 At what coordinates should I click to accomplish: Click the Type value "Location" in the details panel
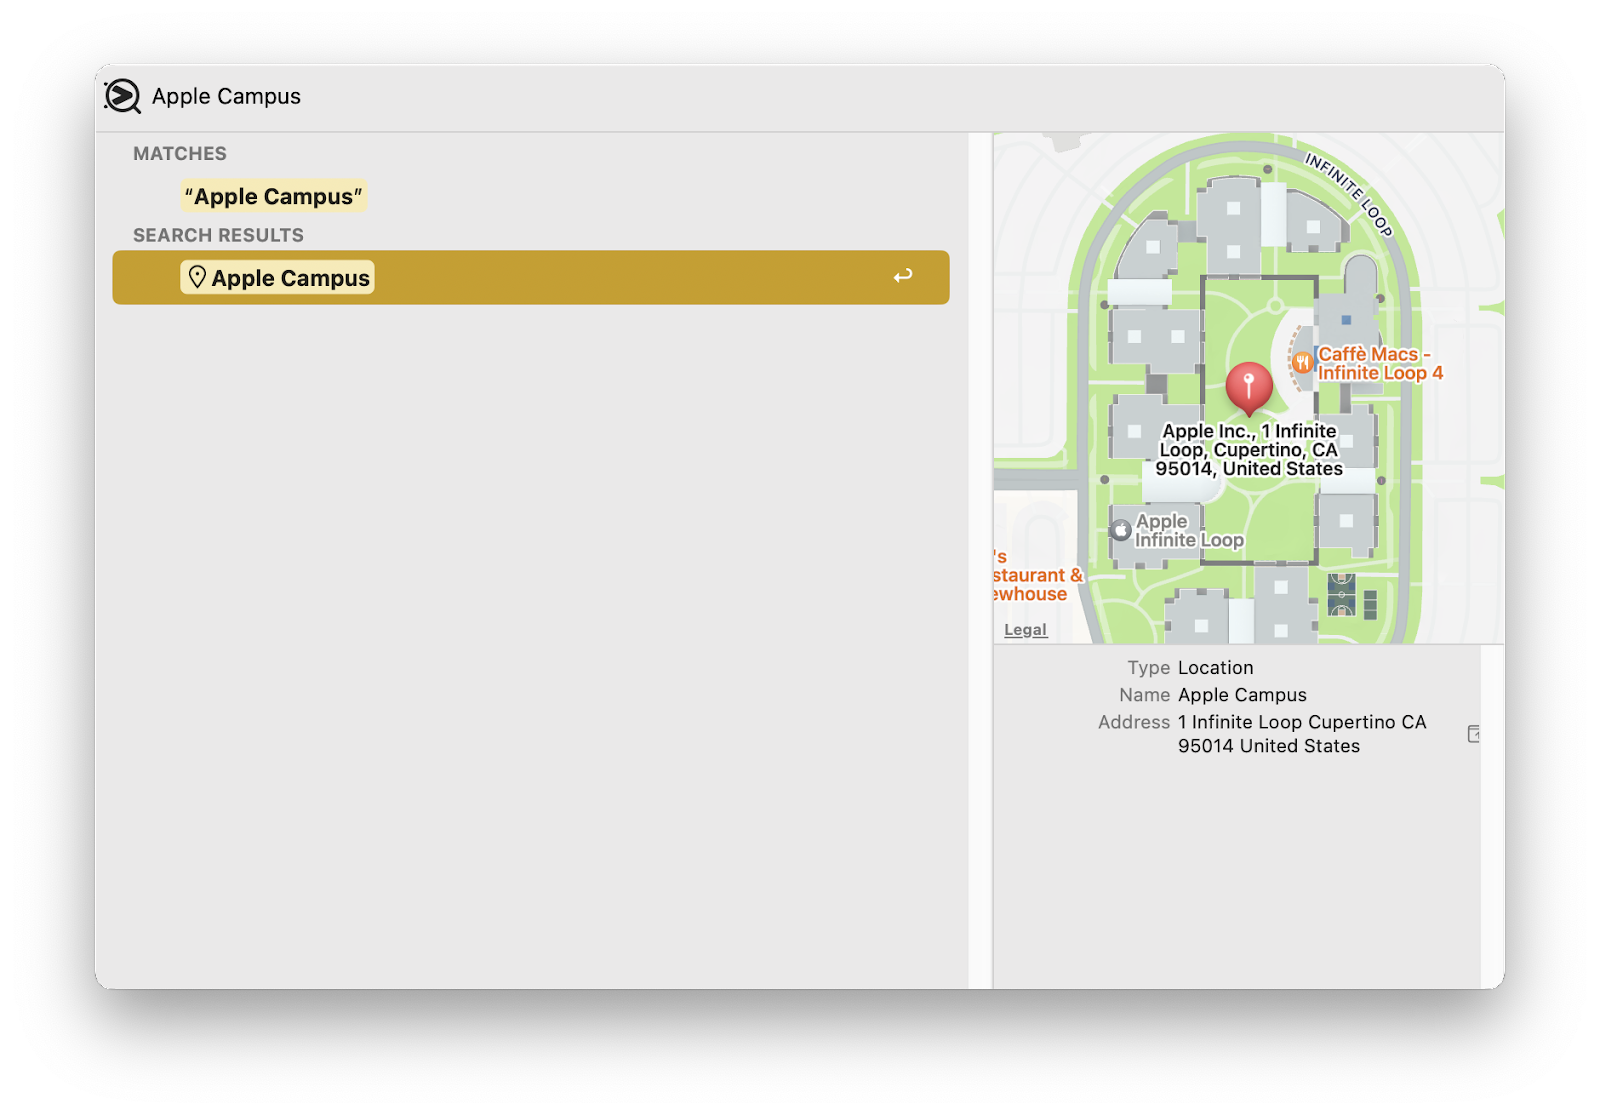(1216, 667)
